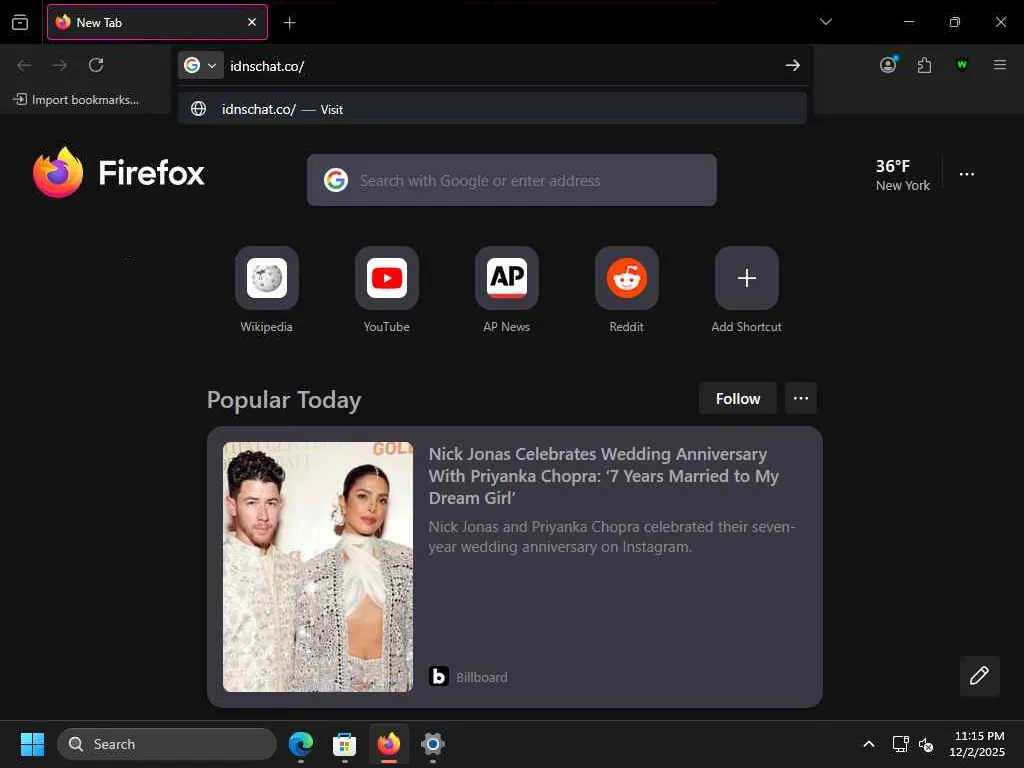The height and width of the screenshot is (768, 1024).
Task: Click the 36°F New York weather widget
Action: [x=902, y=175]
